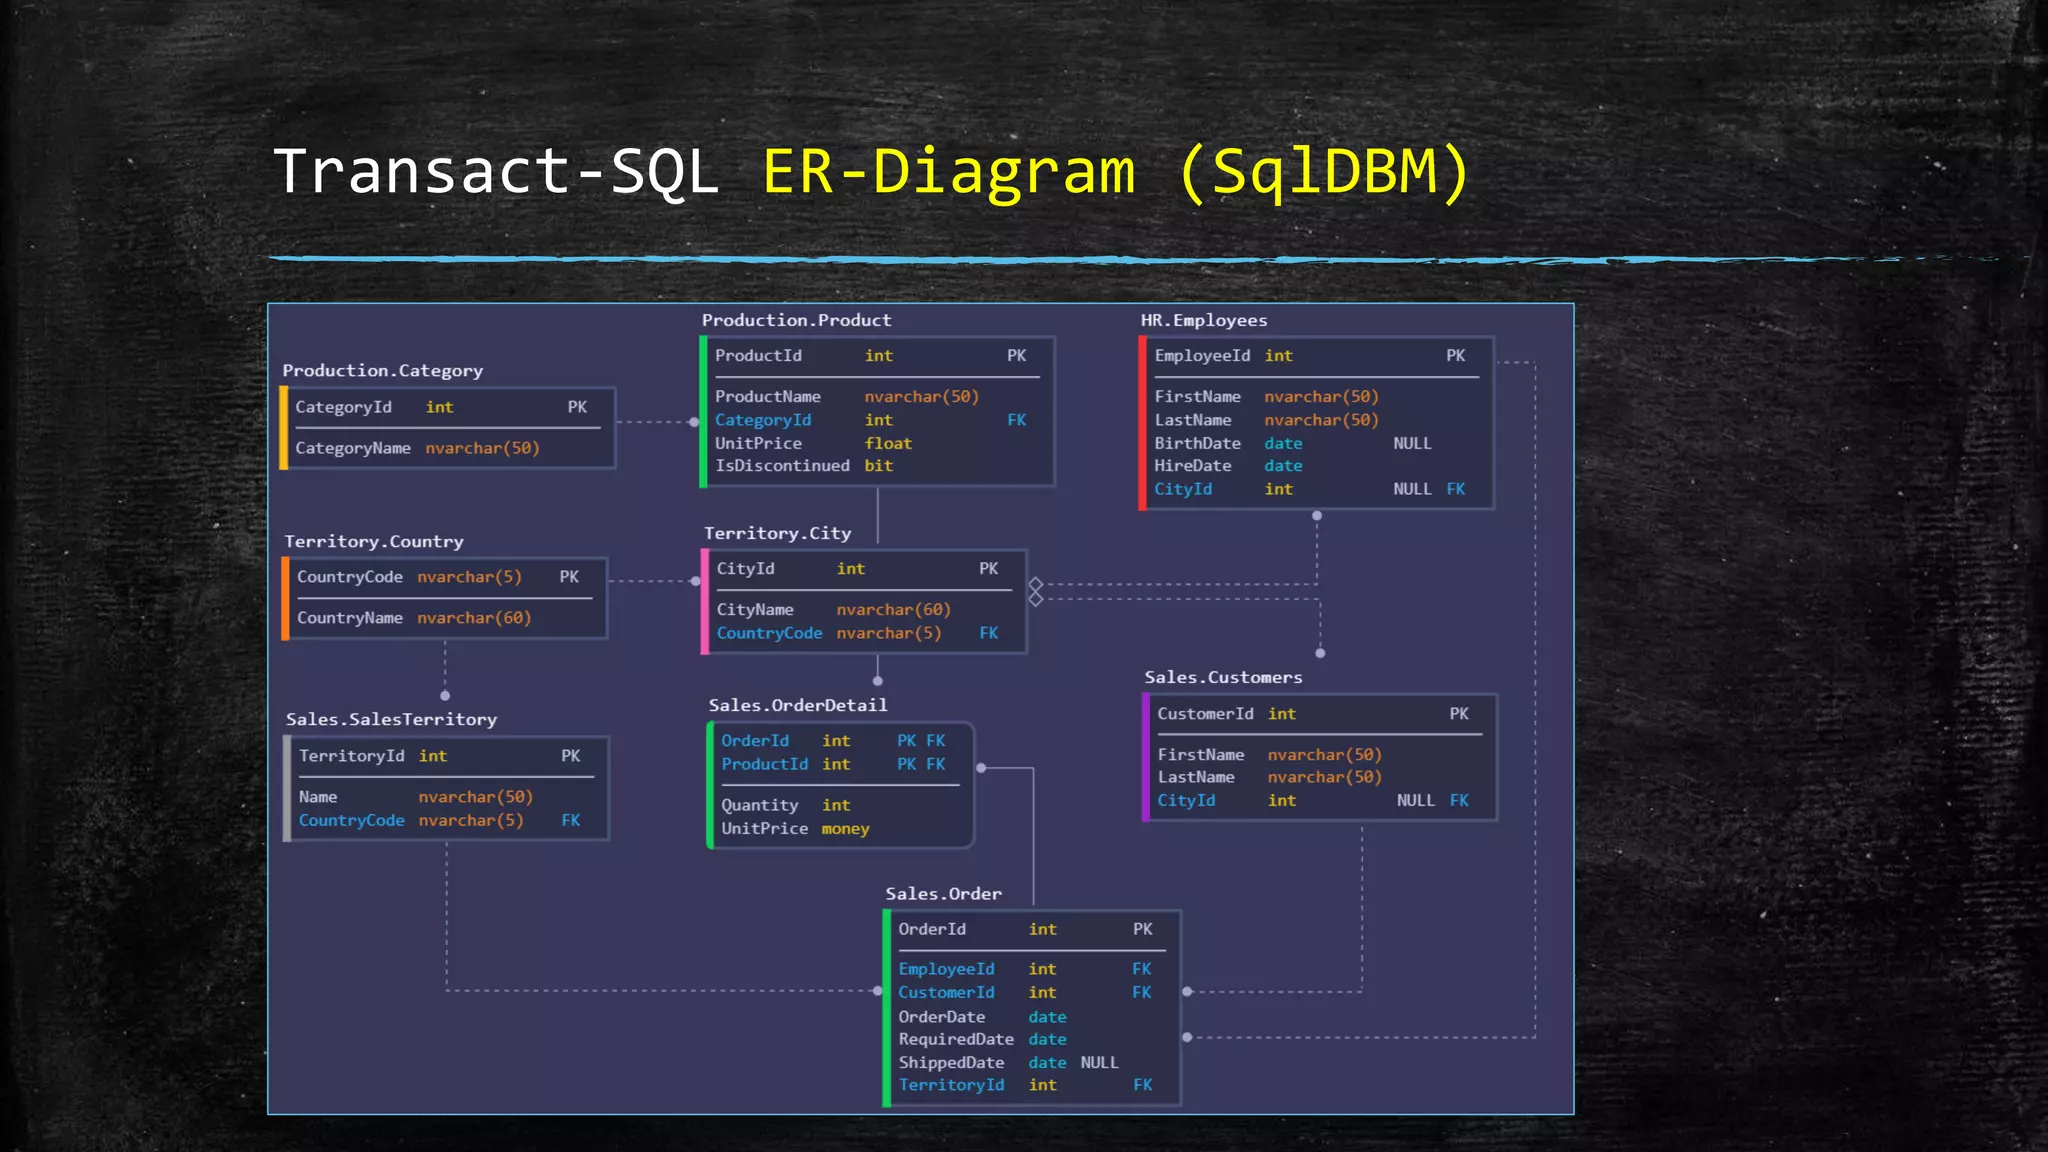Click the Territory.Country table title
The height and width of the screenshot is (1152, 2048).
point(373,541)
